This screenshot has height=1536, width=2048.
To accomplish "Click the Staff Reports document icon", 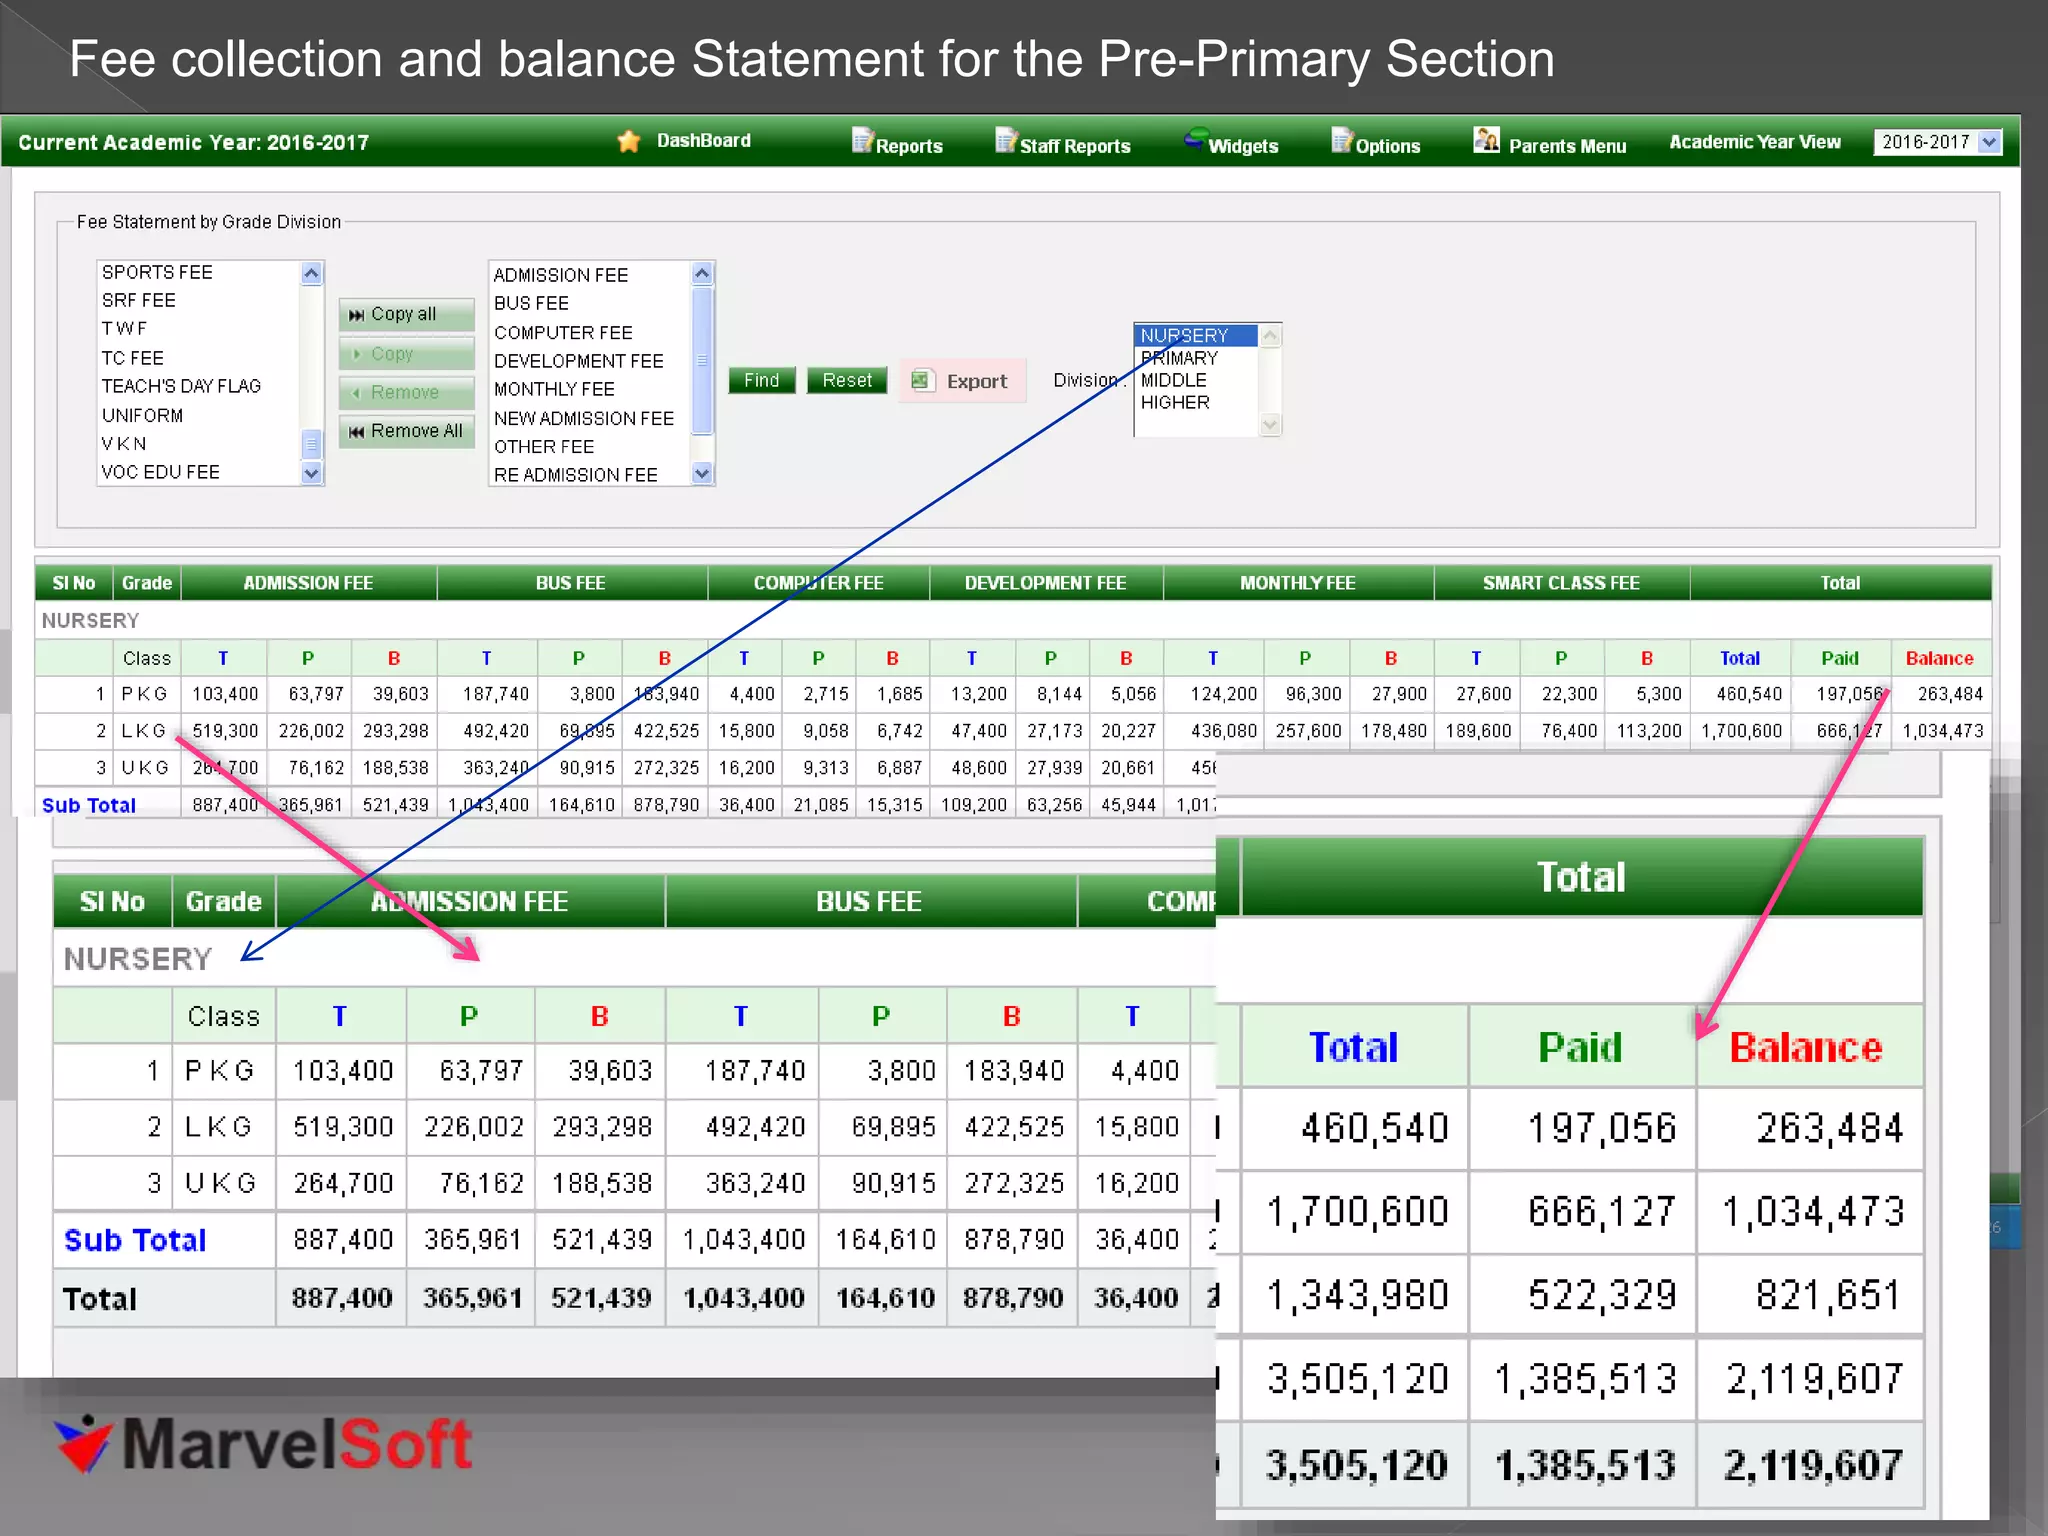I will point(1006,140).
